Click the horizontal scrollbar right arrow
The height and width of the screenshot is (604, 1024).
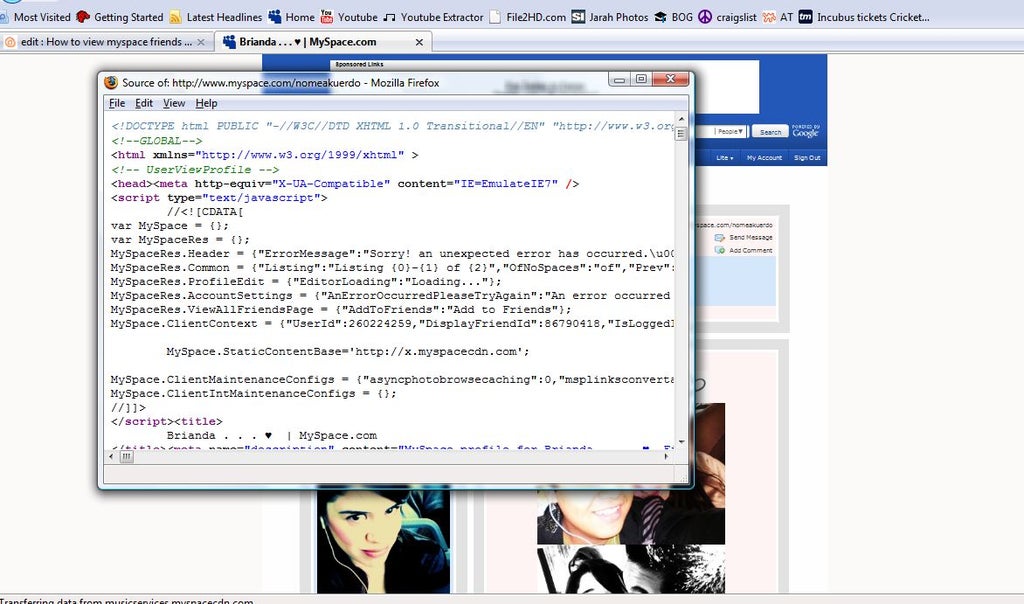(666, 456)
